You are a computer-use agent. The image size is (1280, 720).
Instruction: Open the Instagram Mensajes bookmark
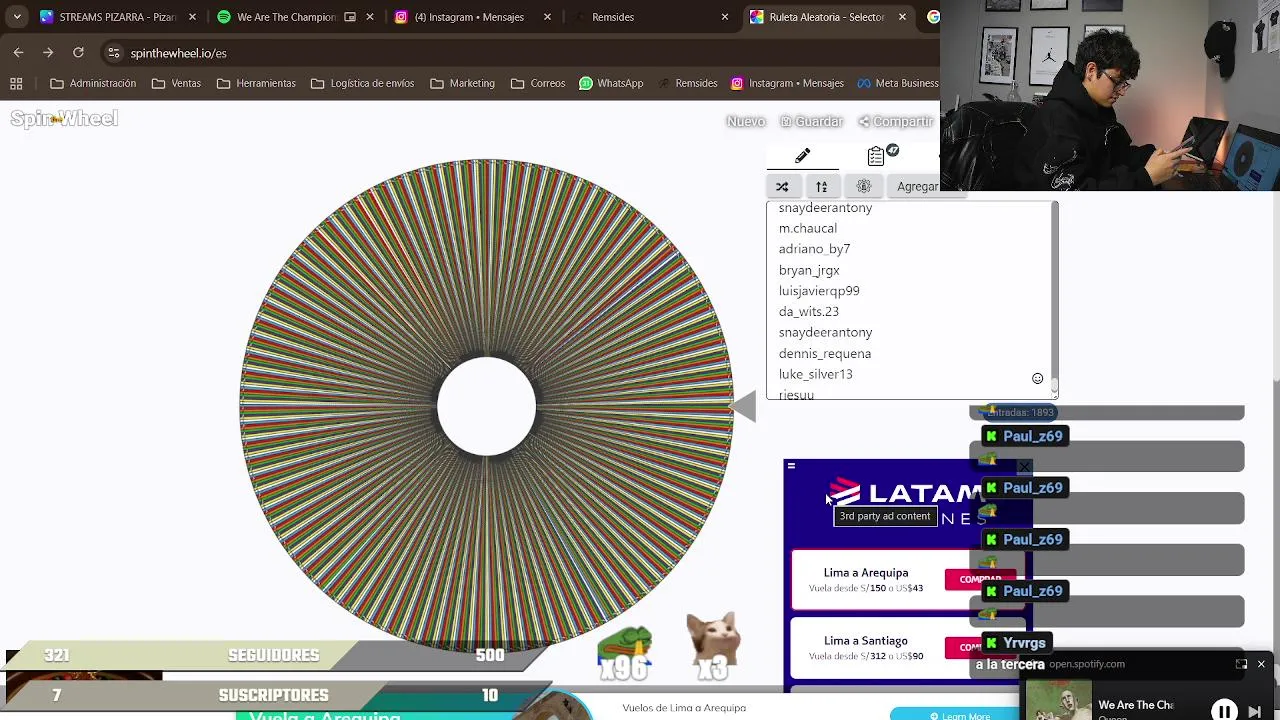788,83
